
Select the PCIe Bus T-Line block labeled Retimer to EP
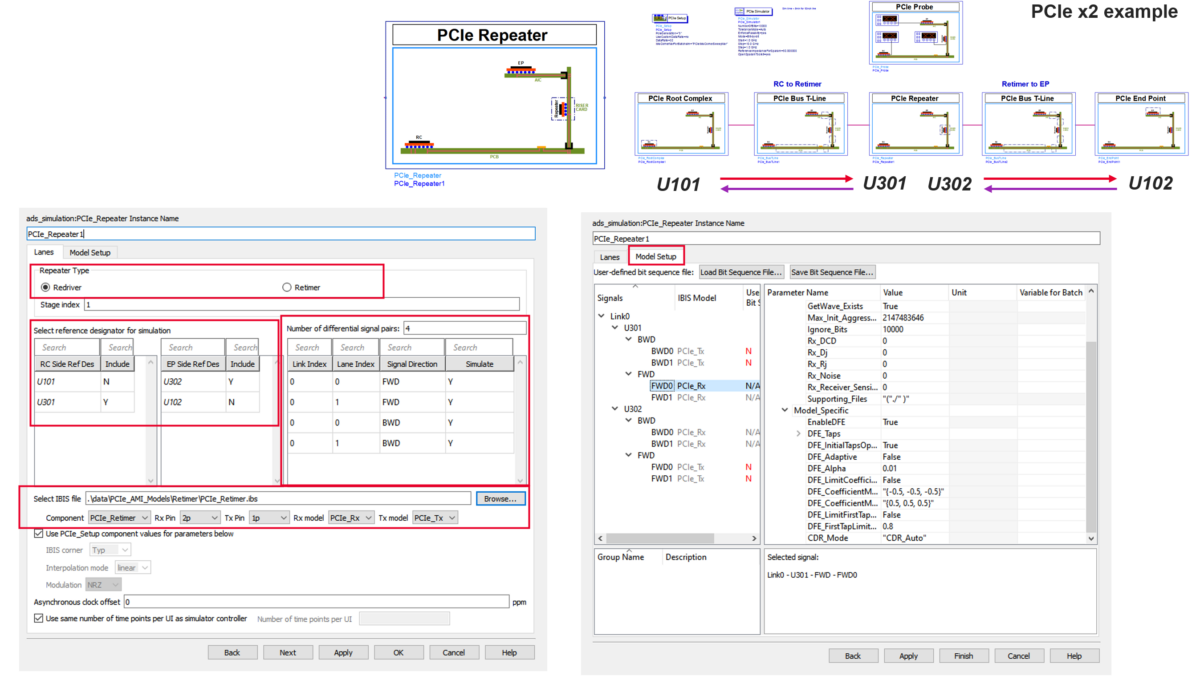coord(1026,124)
